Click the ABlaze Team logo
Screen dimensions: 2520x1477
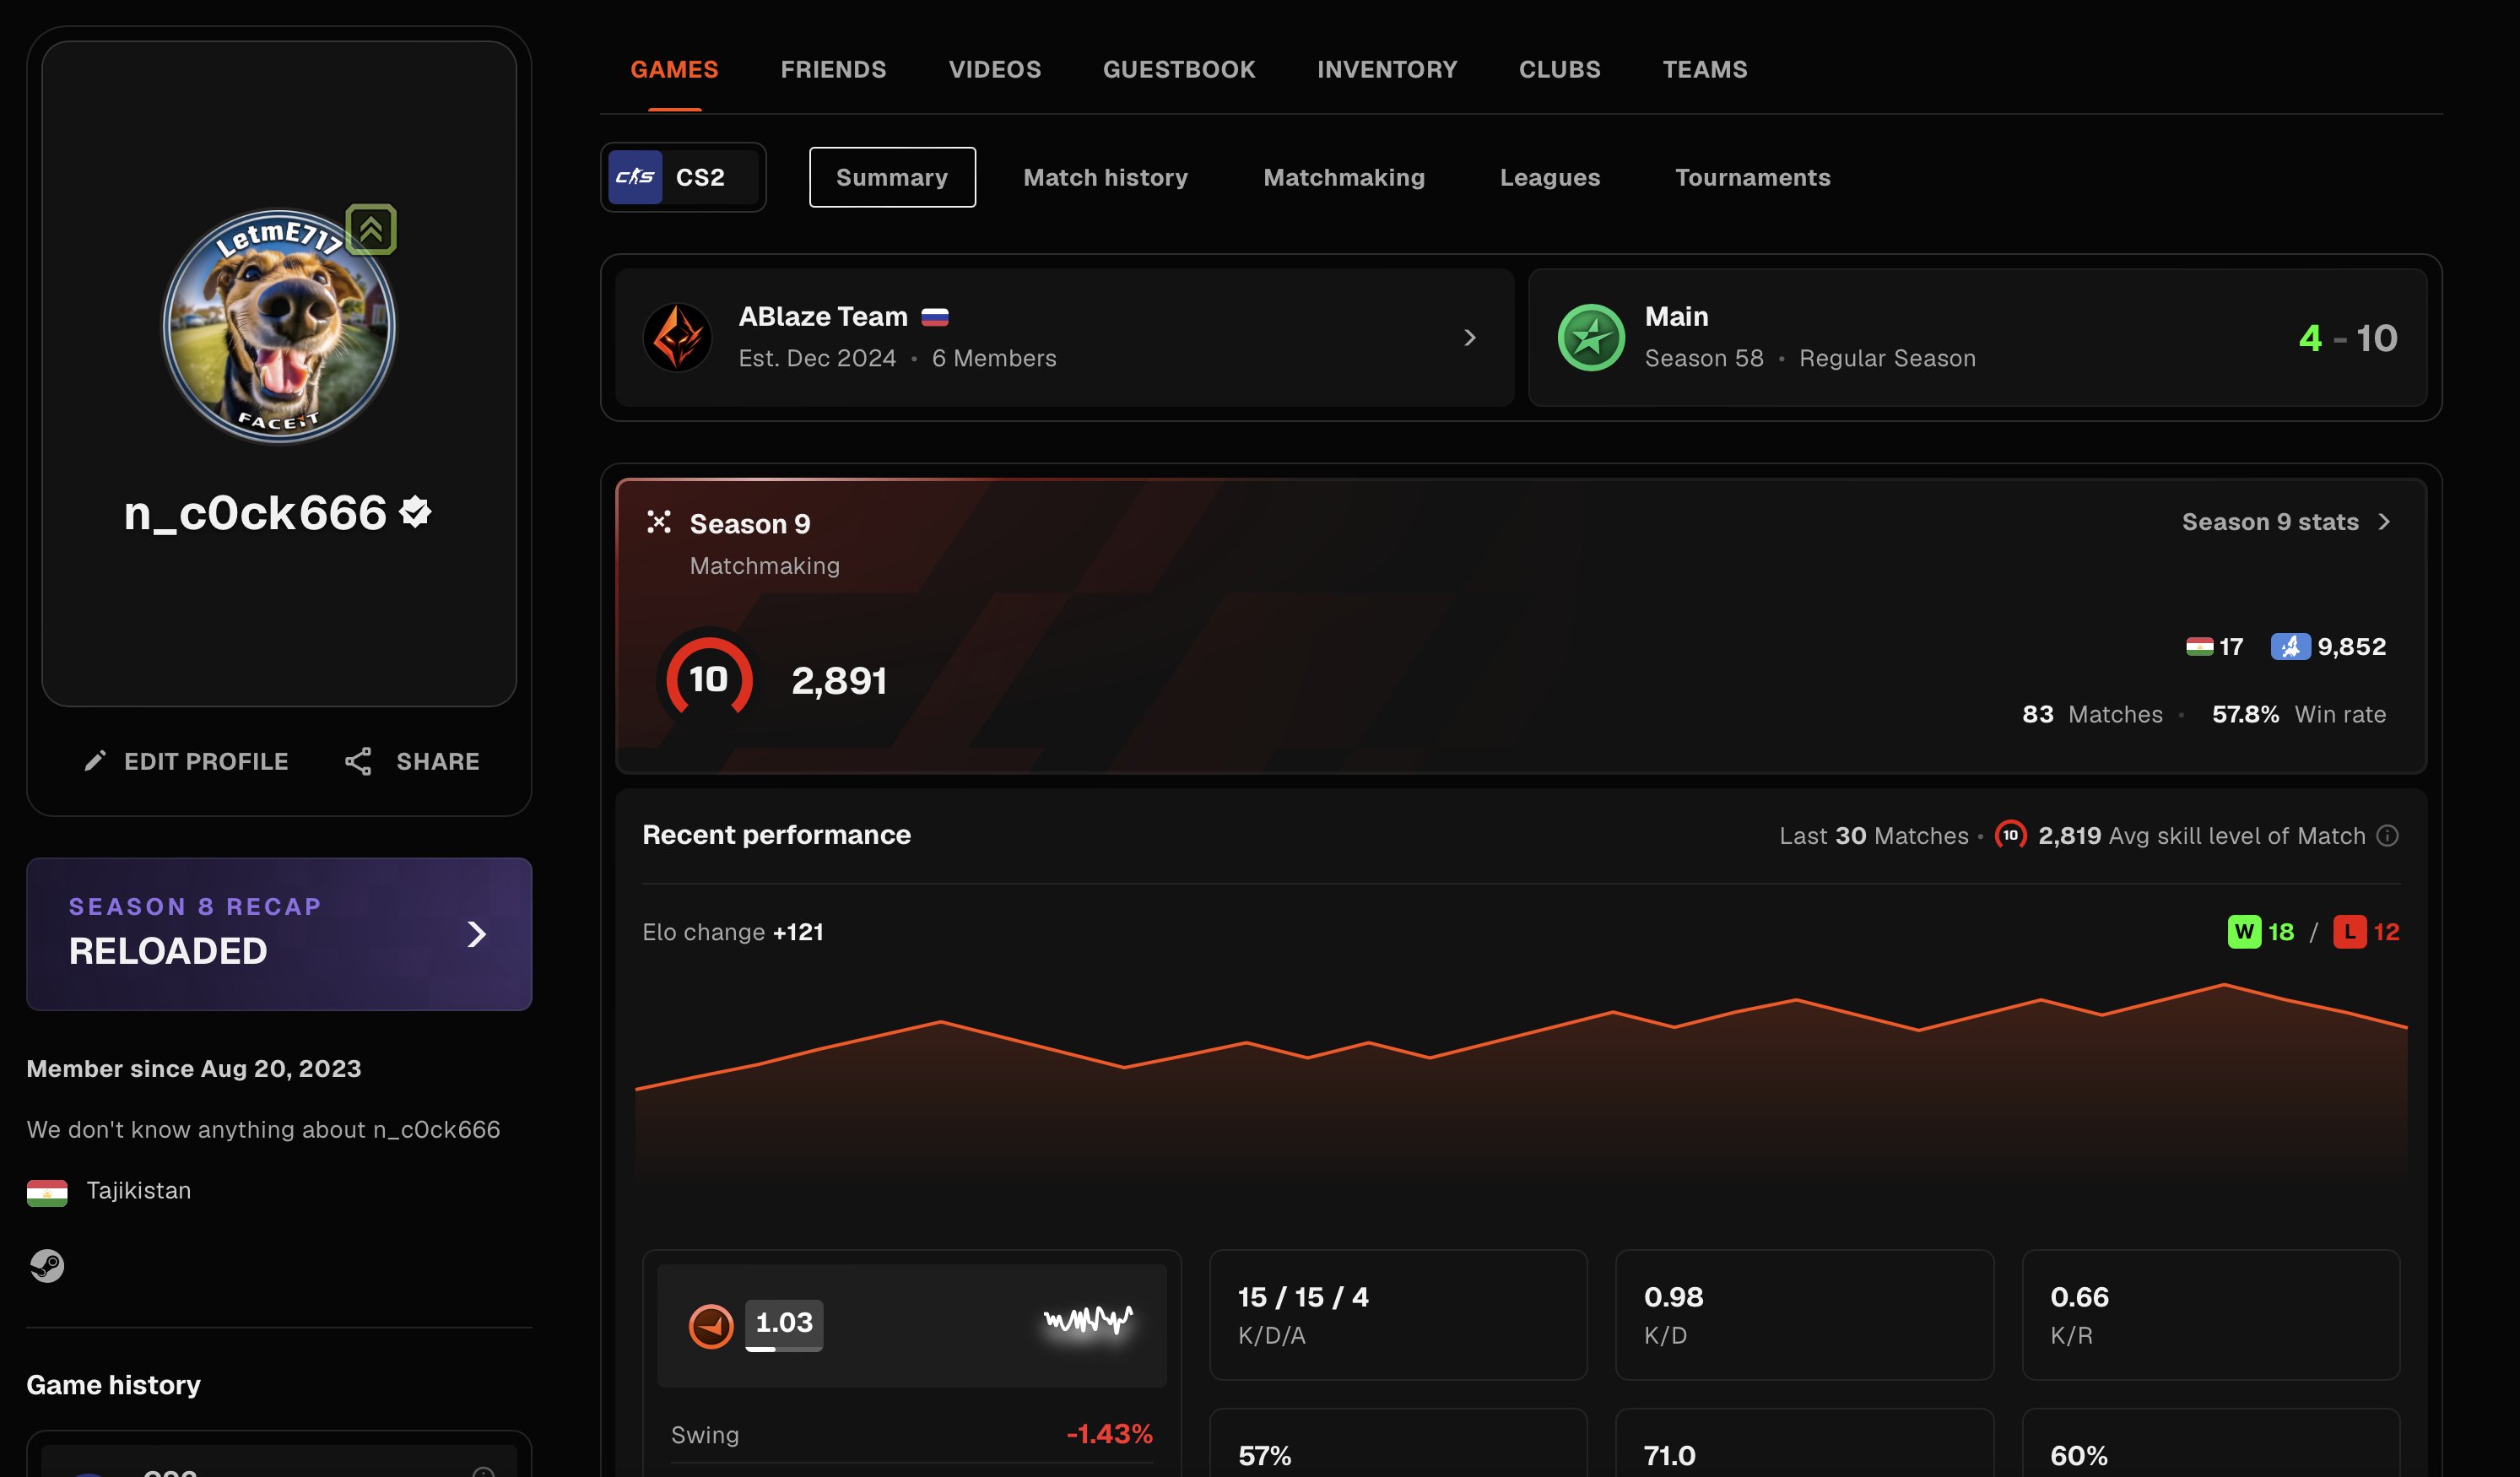[677, 338]
